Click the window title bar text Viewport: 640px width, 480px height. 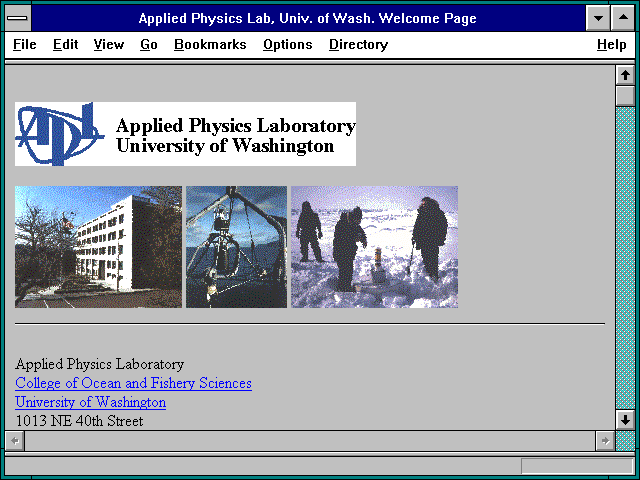pyautogui.click(x=307, y=18)
